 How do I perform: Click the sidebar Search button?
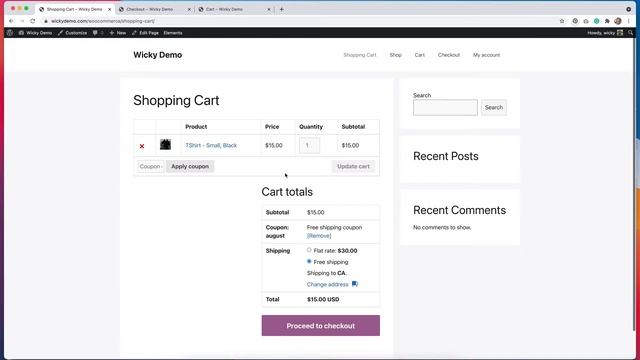click(x=493, y=107)
